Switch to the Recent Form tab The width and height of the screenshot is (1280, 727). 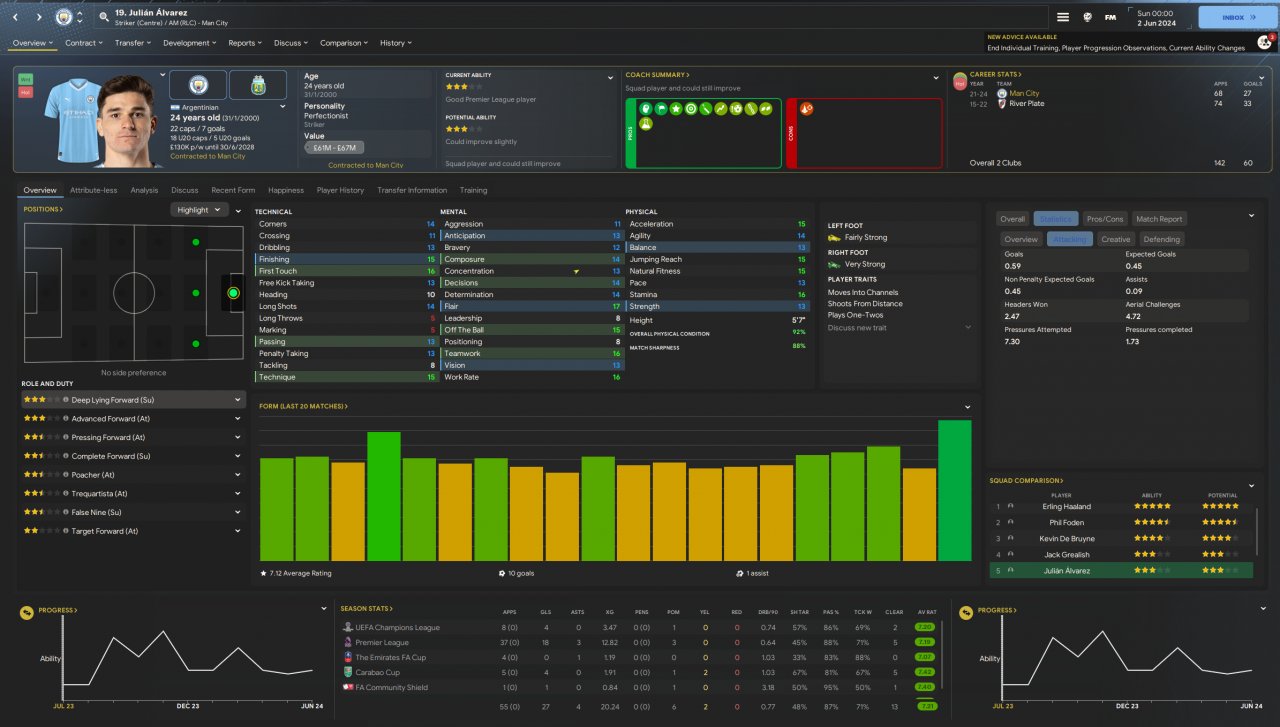[232, 190]
